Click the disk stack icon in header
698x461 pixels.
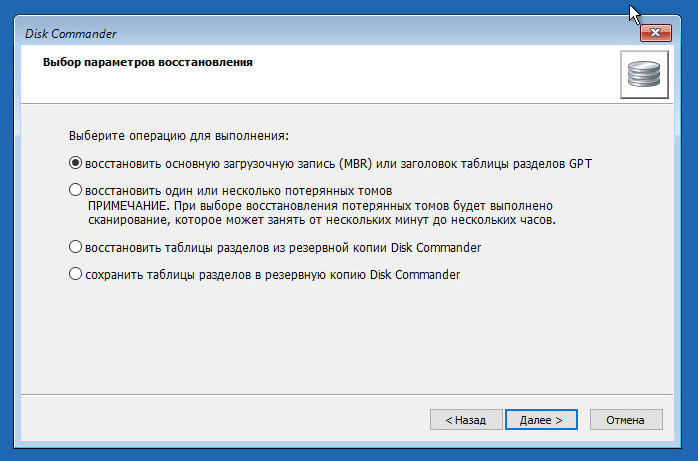(x=644, y=74)
